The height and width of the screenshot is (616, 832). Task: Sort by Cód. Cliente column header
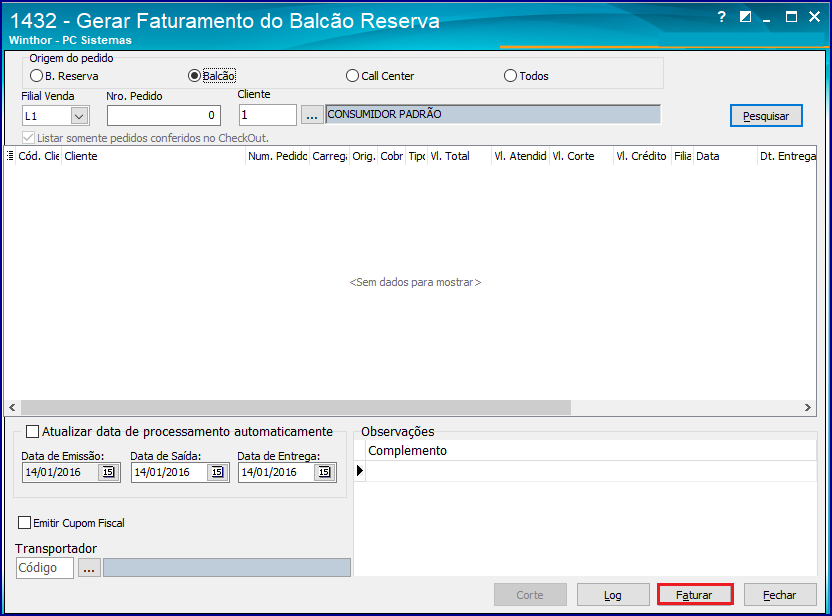pyautogui.click(x=39, y=156)
